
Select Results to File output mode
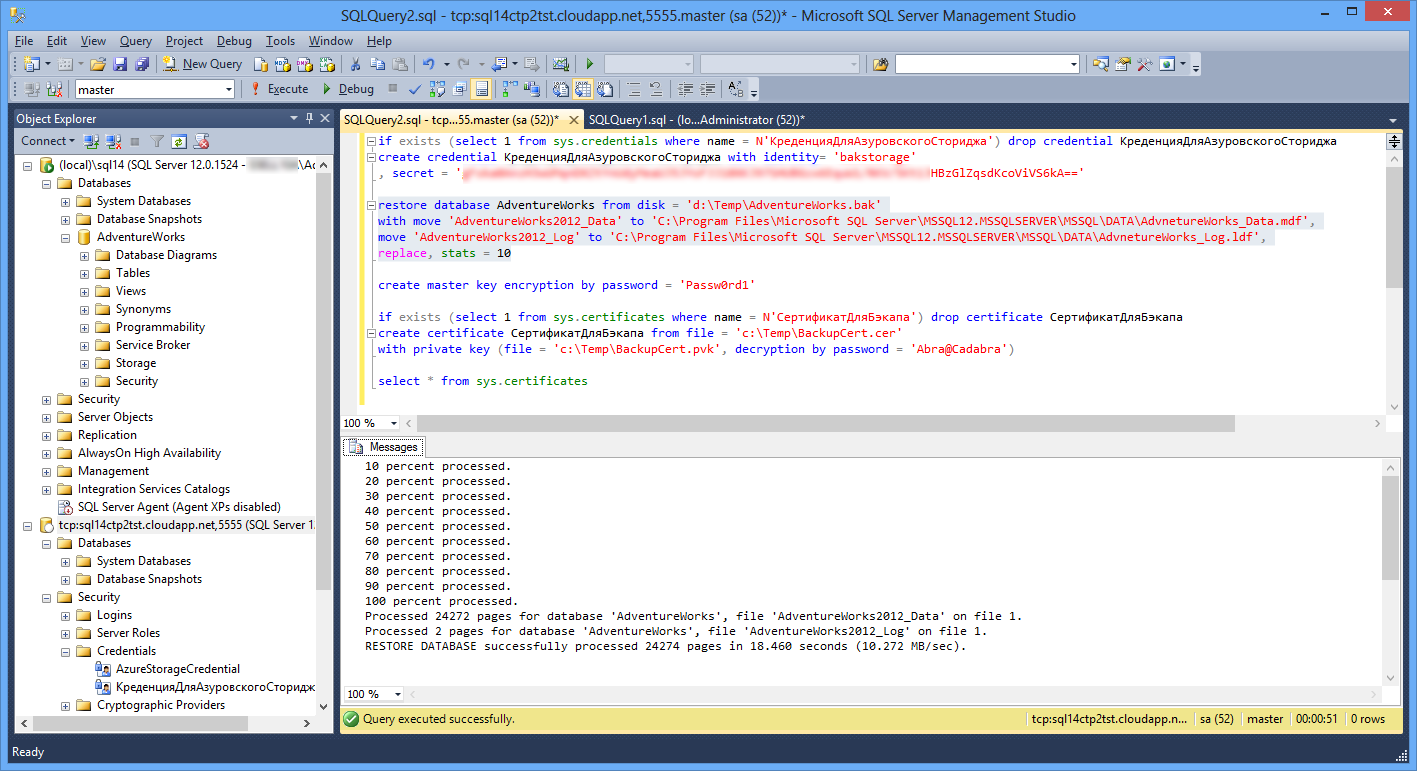pos(604,89)
